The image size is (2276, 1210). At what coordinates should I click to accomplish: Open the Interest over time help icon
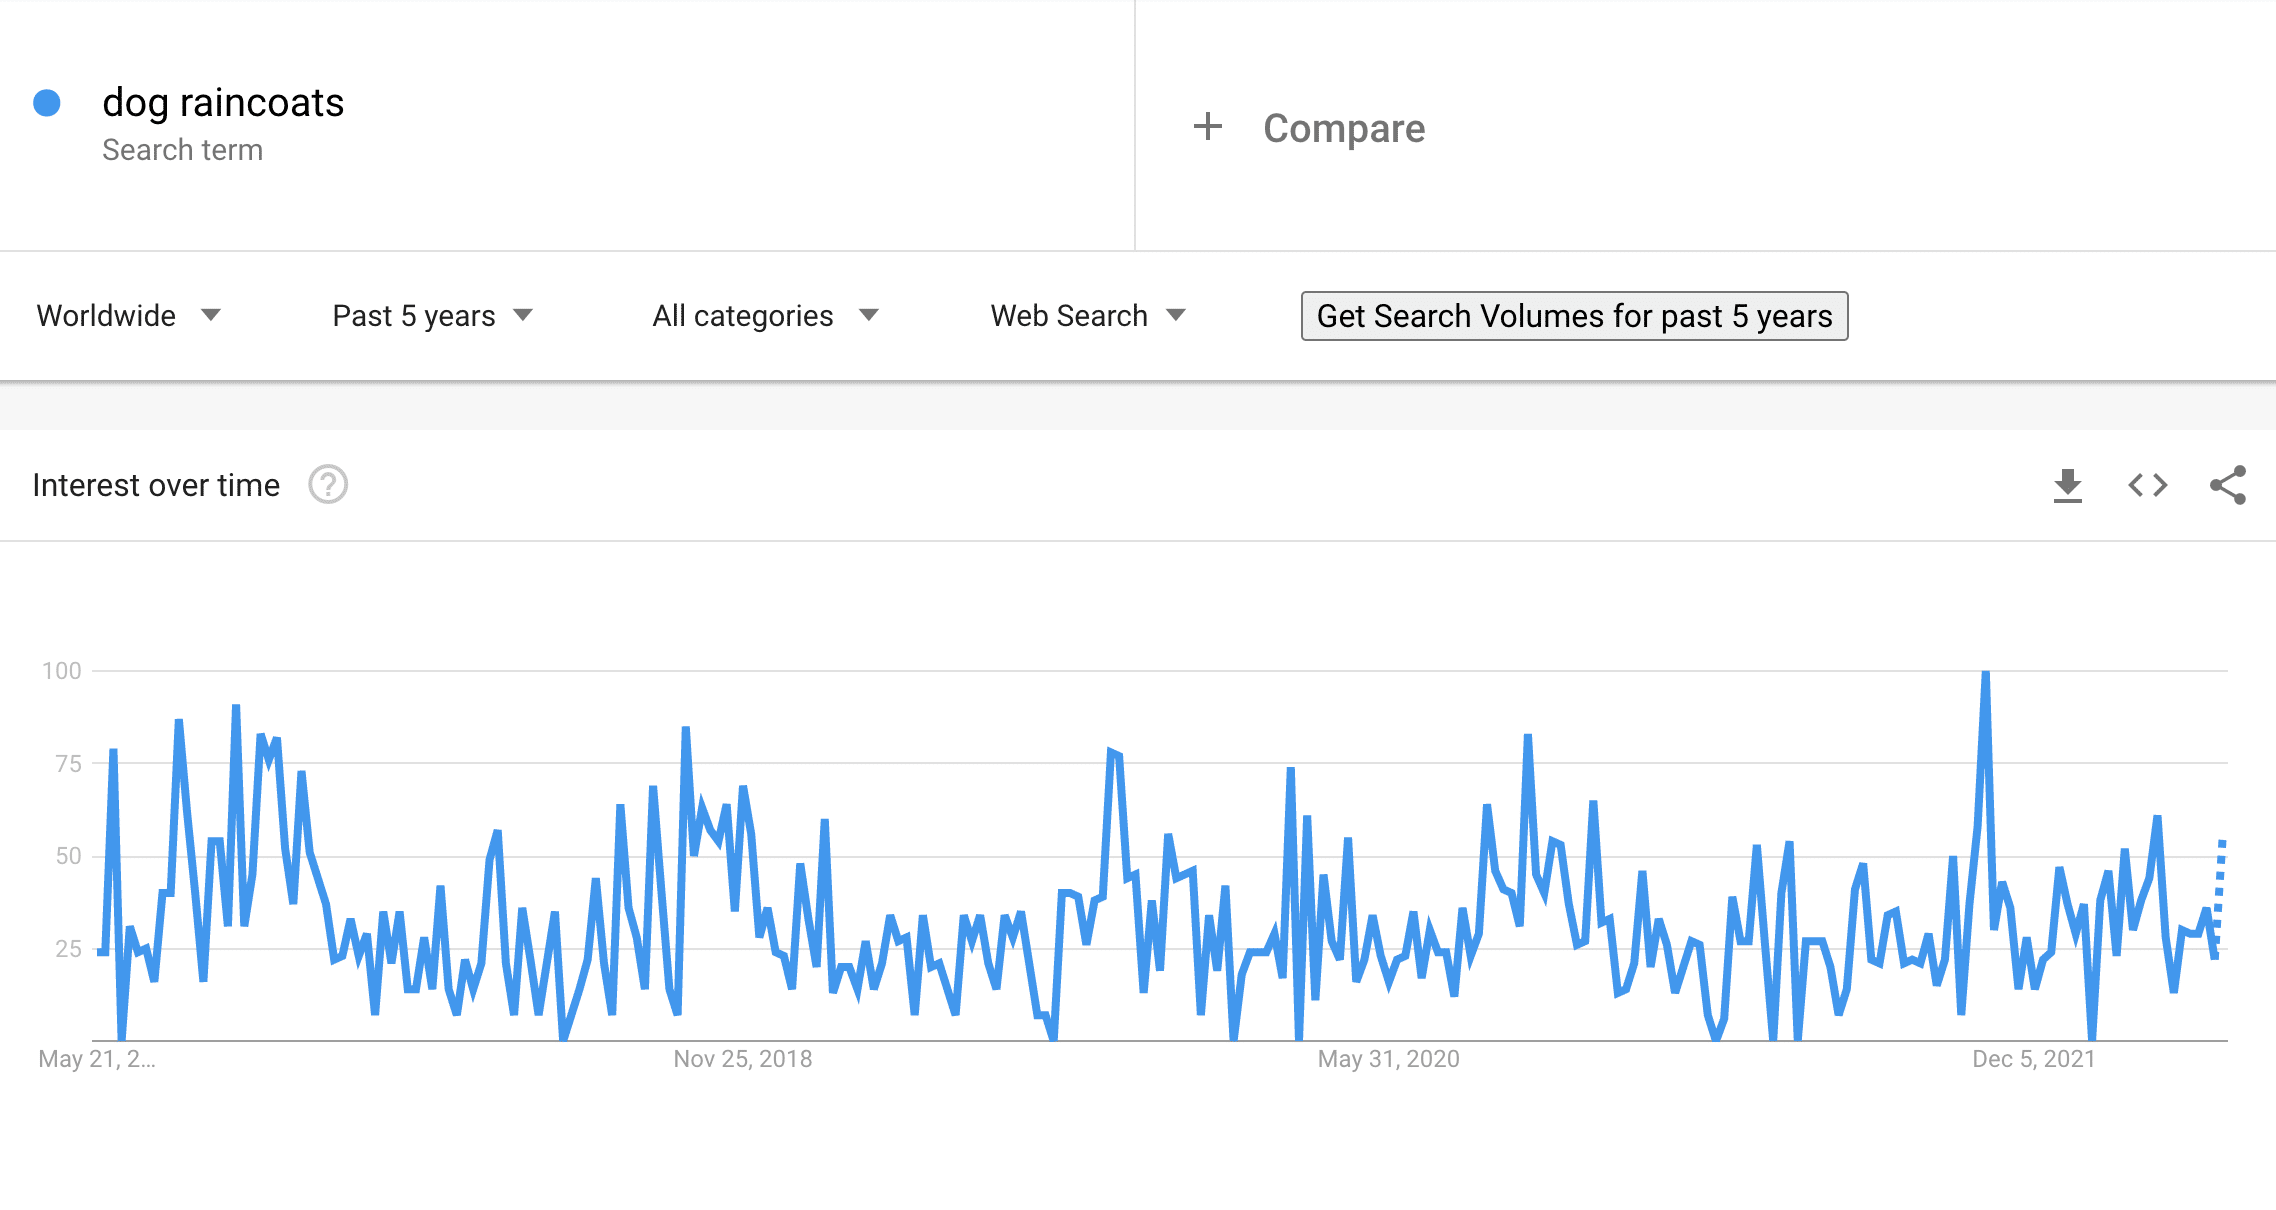328,485
